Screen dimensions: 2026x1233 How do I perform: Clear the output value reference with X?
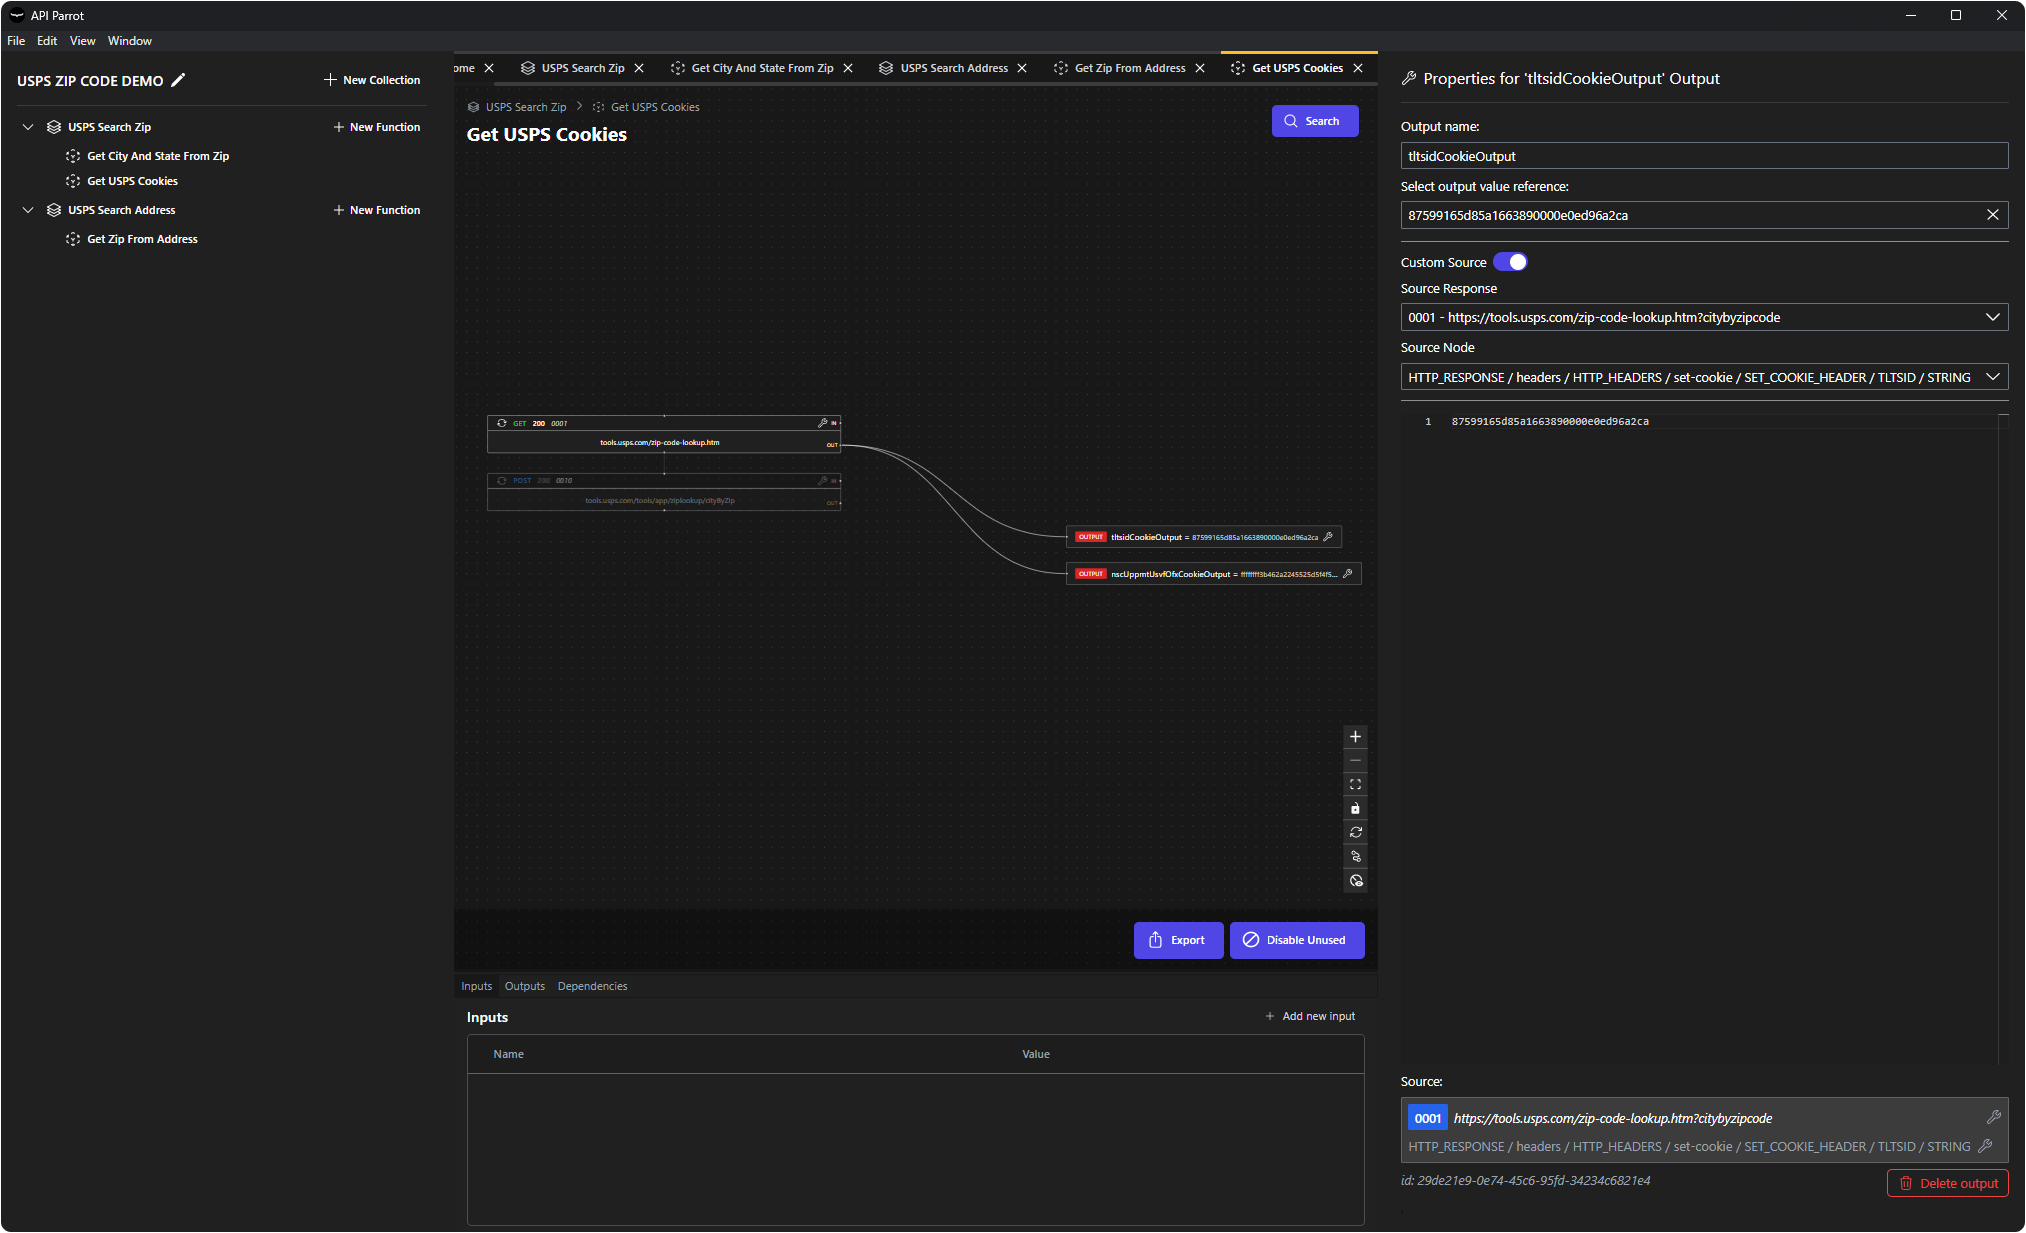(1992, 215)
